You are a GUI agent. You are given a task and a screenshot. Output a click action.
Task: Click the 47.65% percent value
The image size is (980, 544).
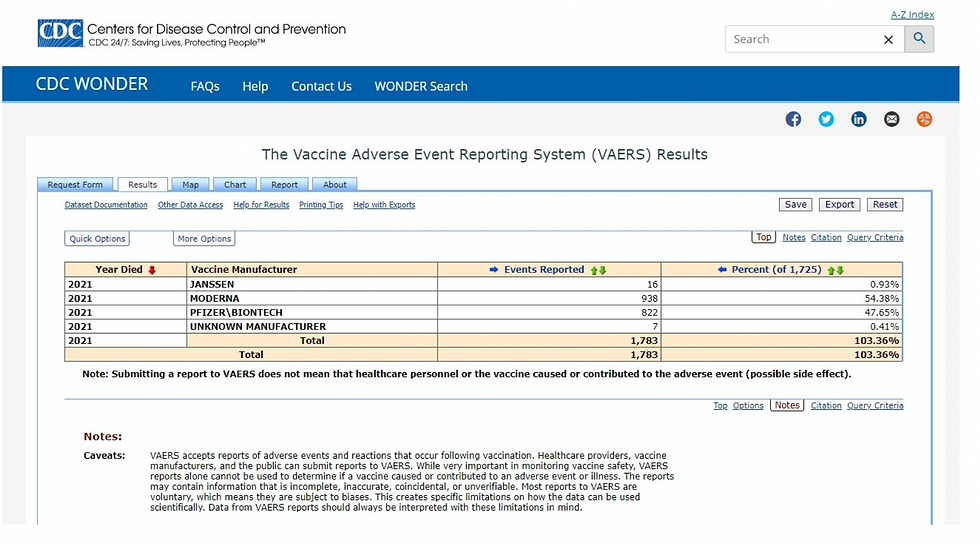click(882, 312)
